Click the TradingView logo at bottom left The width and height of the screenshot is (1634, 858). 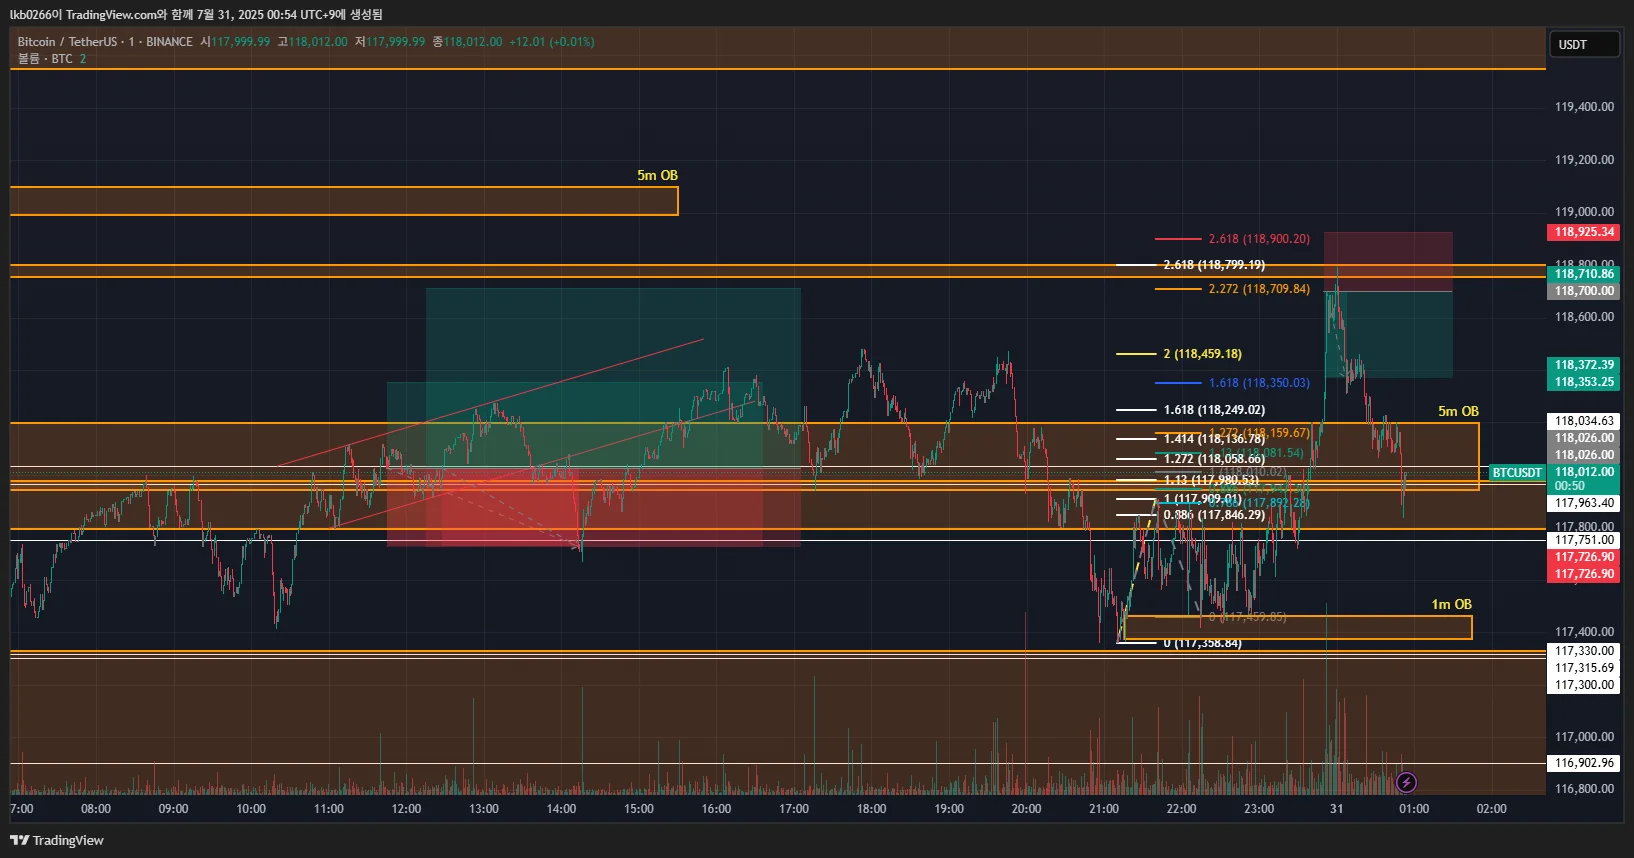click(57, 840)
